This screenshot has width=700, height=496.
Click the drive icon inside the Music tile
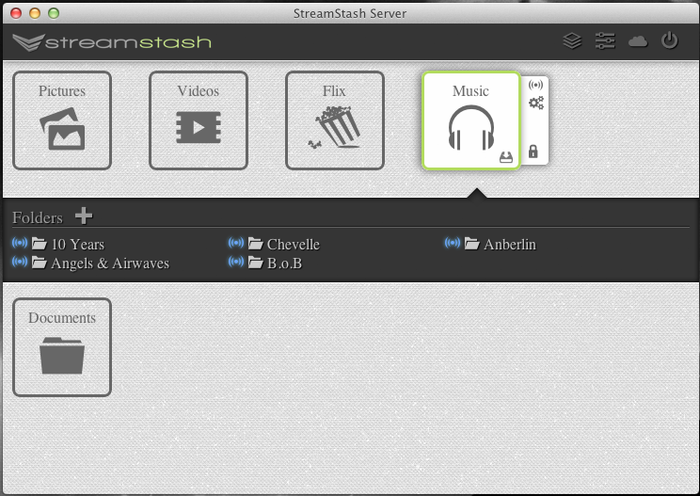[506, 157]
